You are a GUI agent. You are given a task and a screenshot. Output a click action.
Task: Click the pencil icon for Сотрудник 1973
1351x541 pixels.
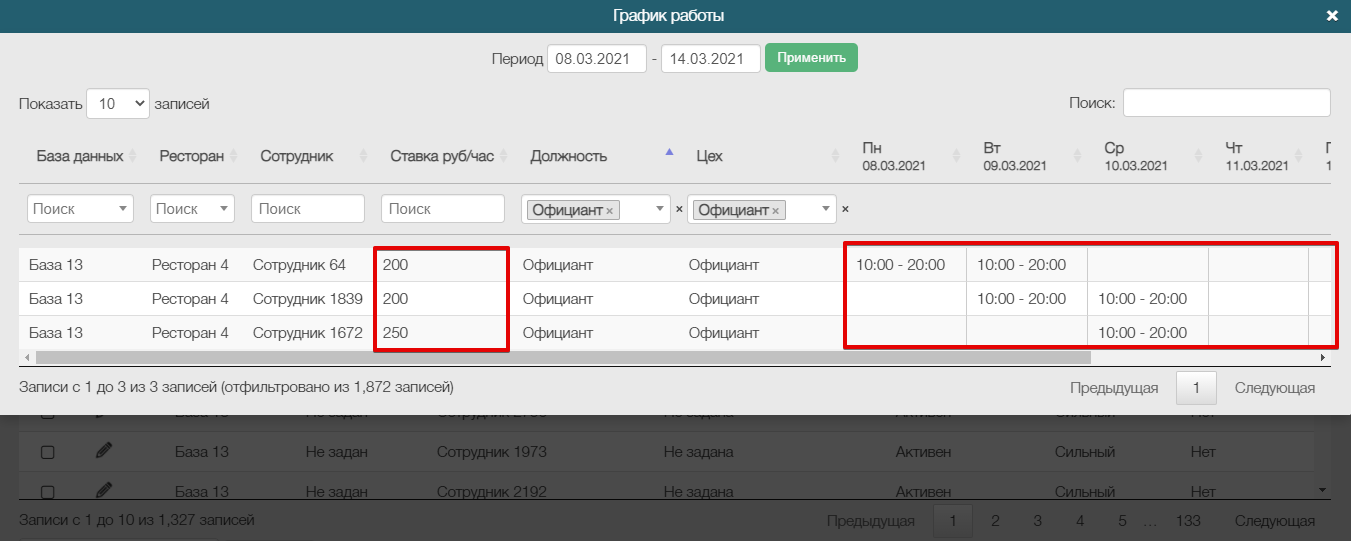(103, 451)
